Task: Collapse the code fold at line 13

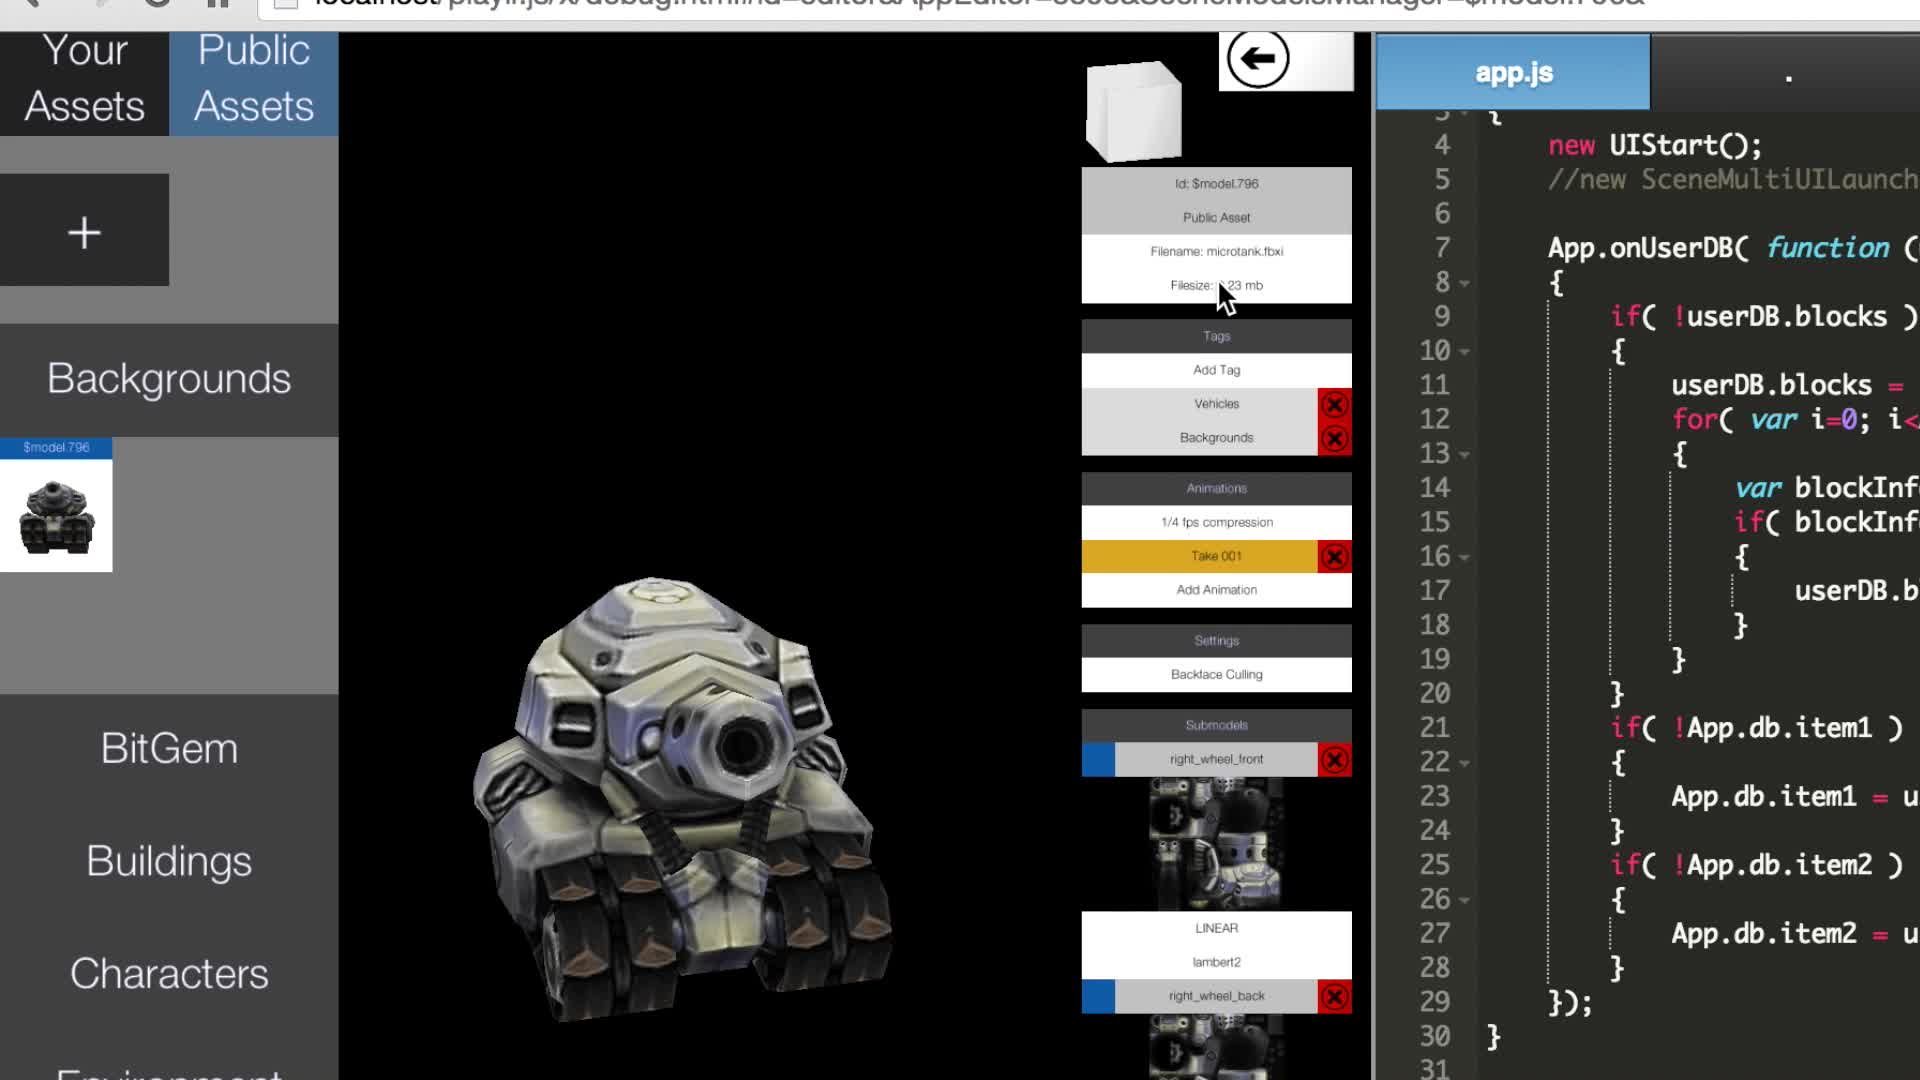Action: (1465, 454)
